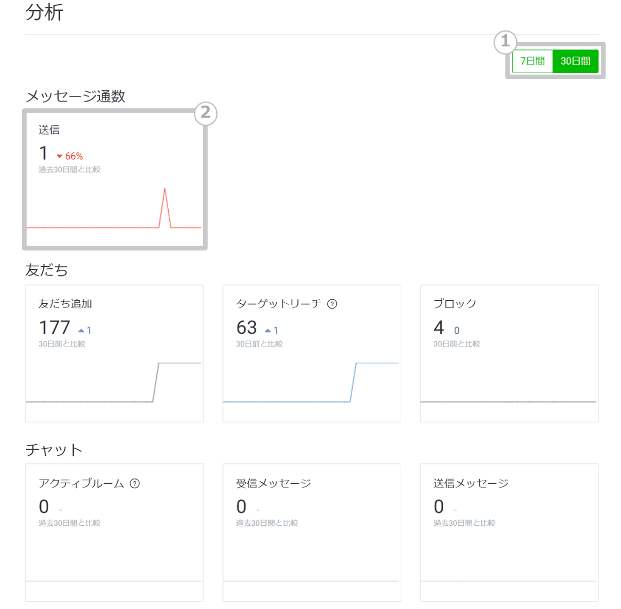Open the 送信メッセージ chat card title

pyautogui.click(x=471, y=483)
